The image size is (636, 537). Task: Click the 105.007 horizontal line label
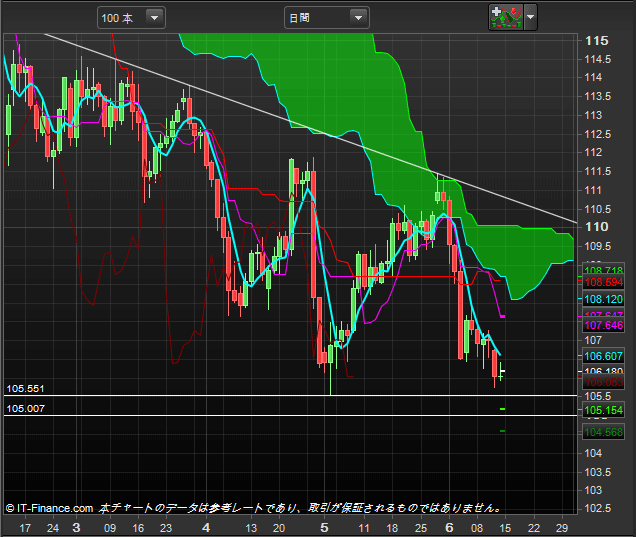25,408
